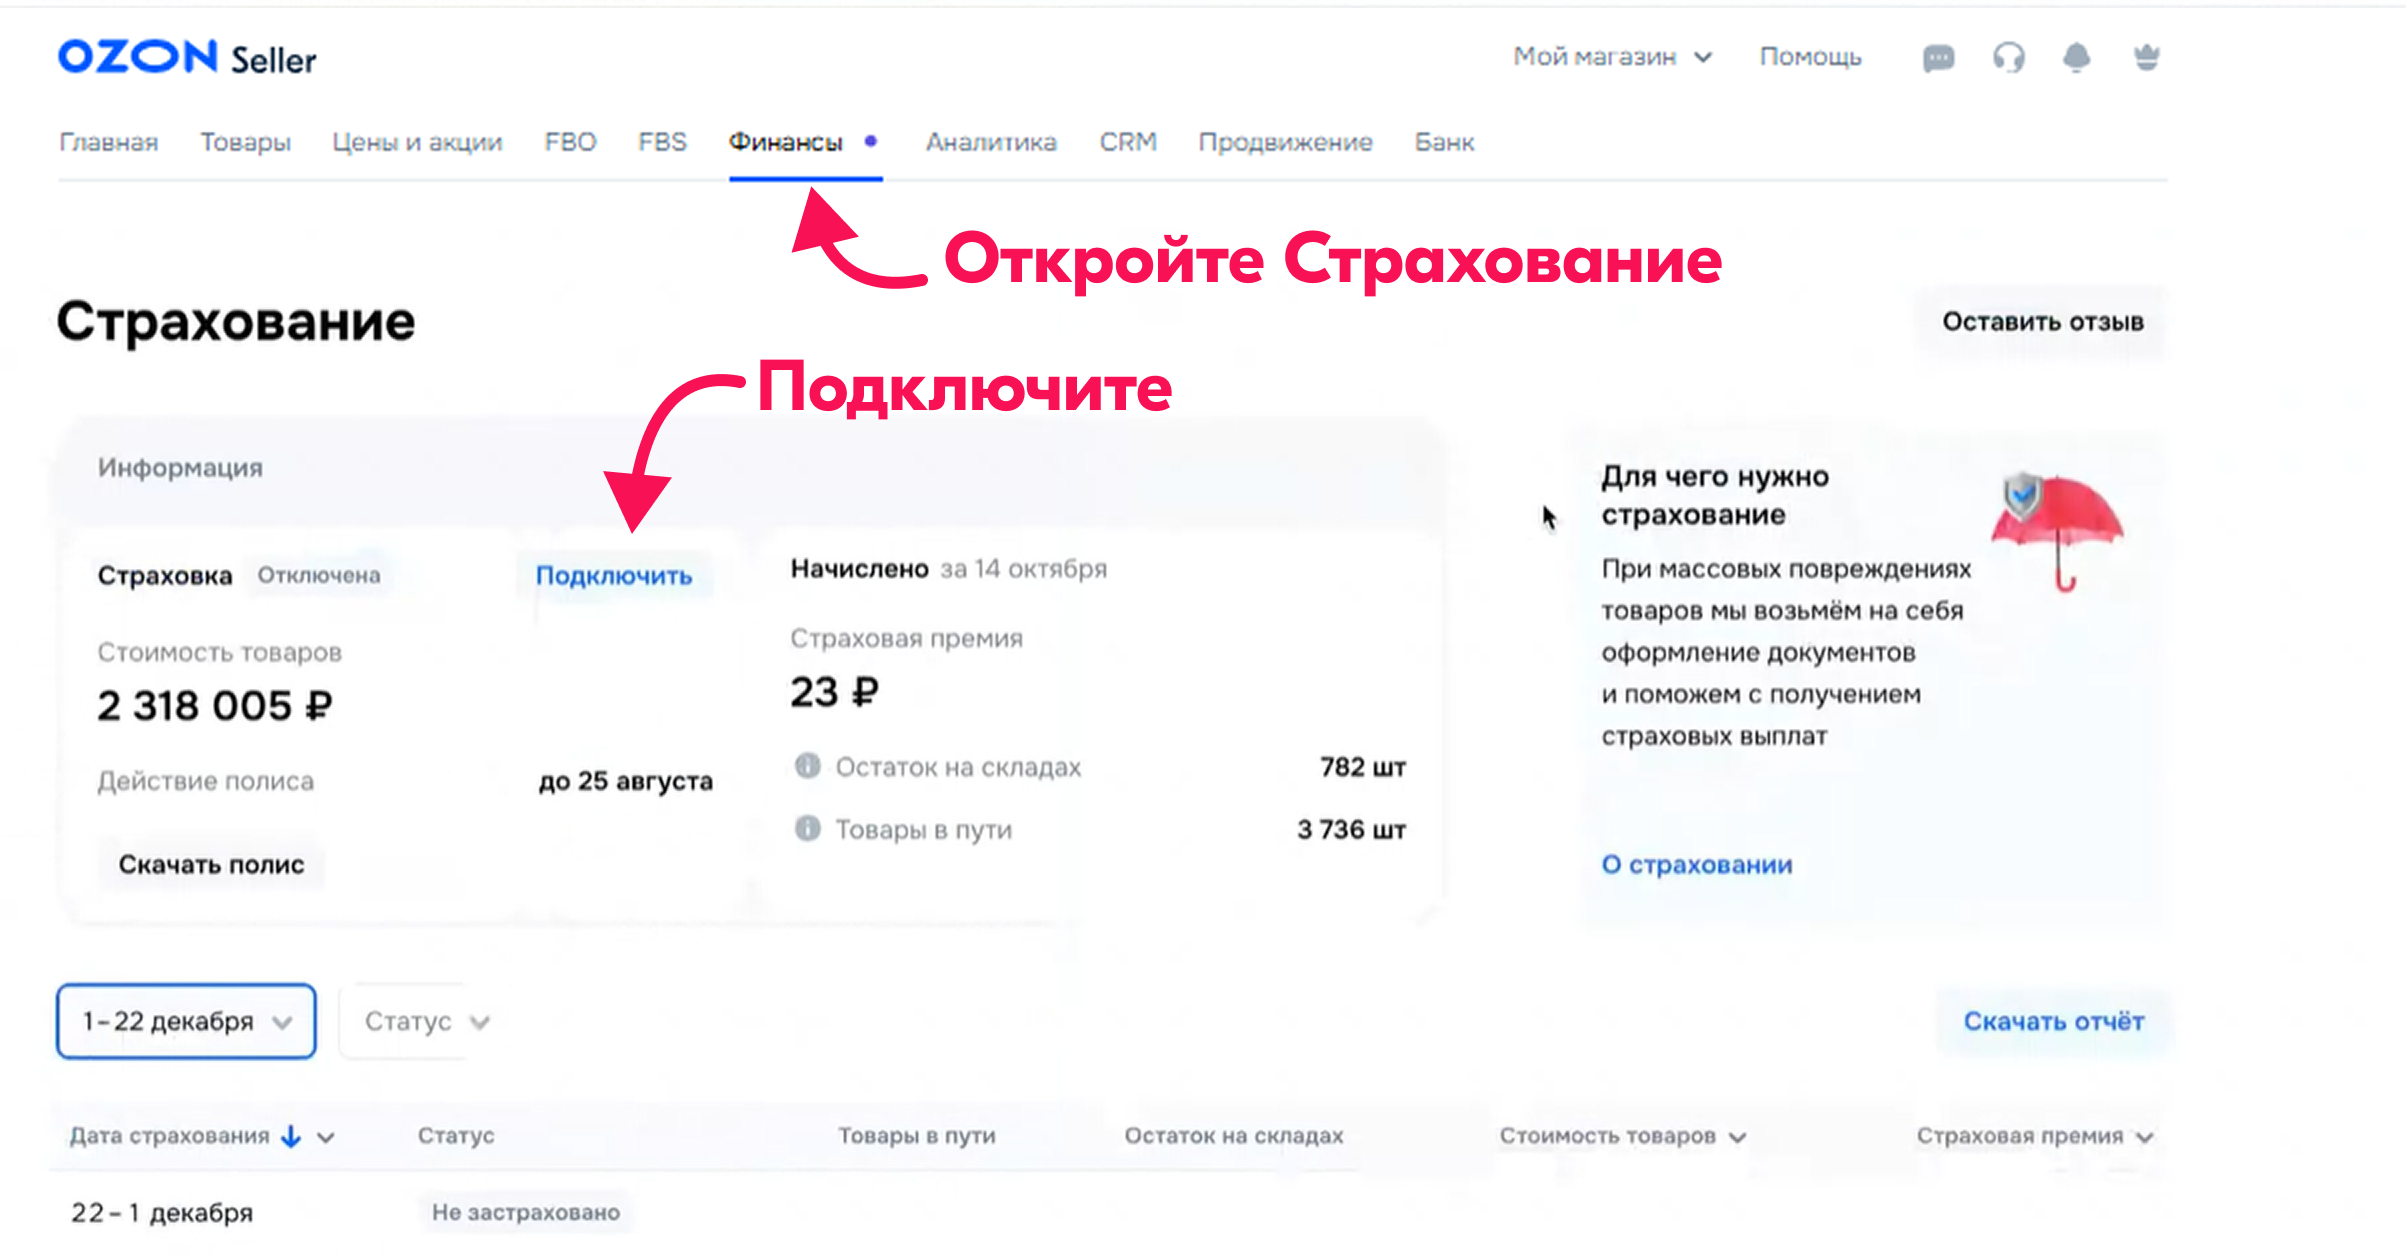
Task: Expand Дата страхования column chevron
Action: 326,1137
